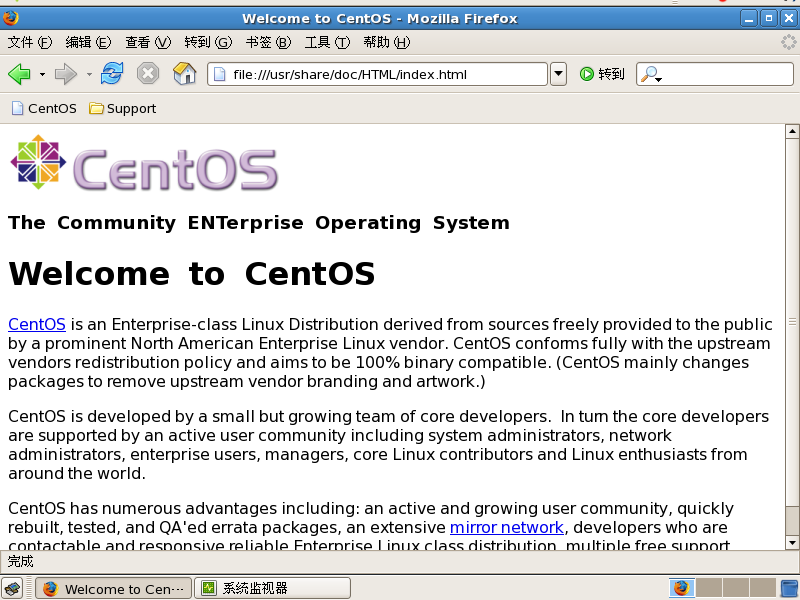Screen dimensions: 800x600
Task: Click the scrollbar up arrow
Action: click(x=792, y=131)
